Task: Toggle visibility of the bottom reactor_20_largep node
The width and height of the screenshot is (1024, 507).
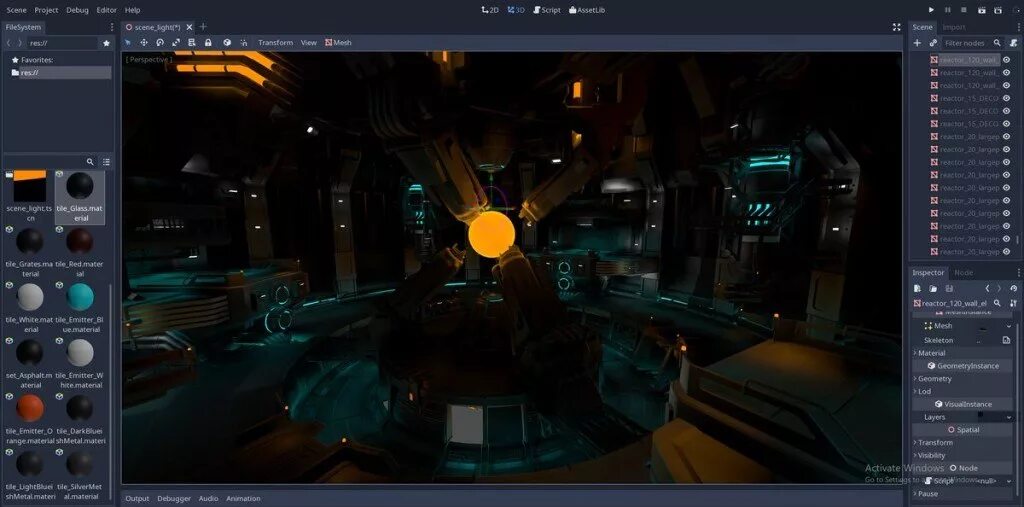Action: 1006,252
